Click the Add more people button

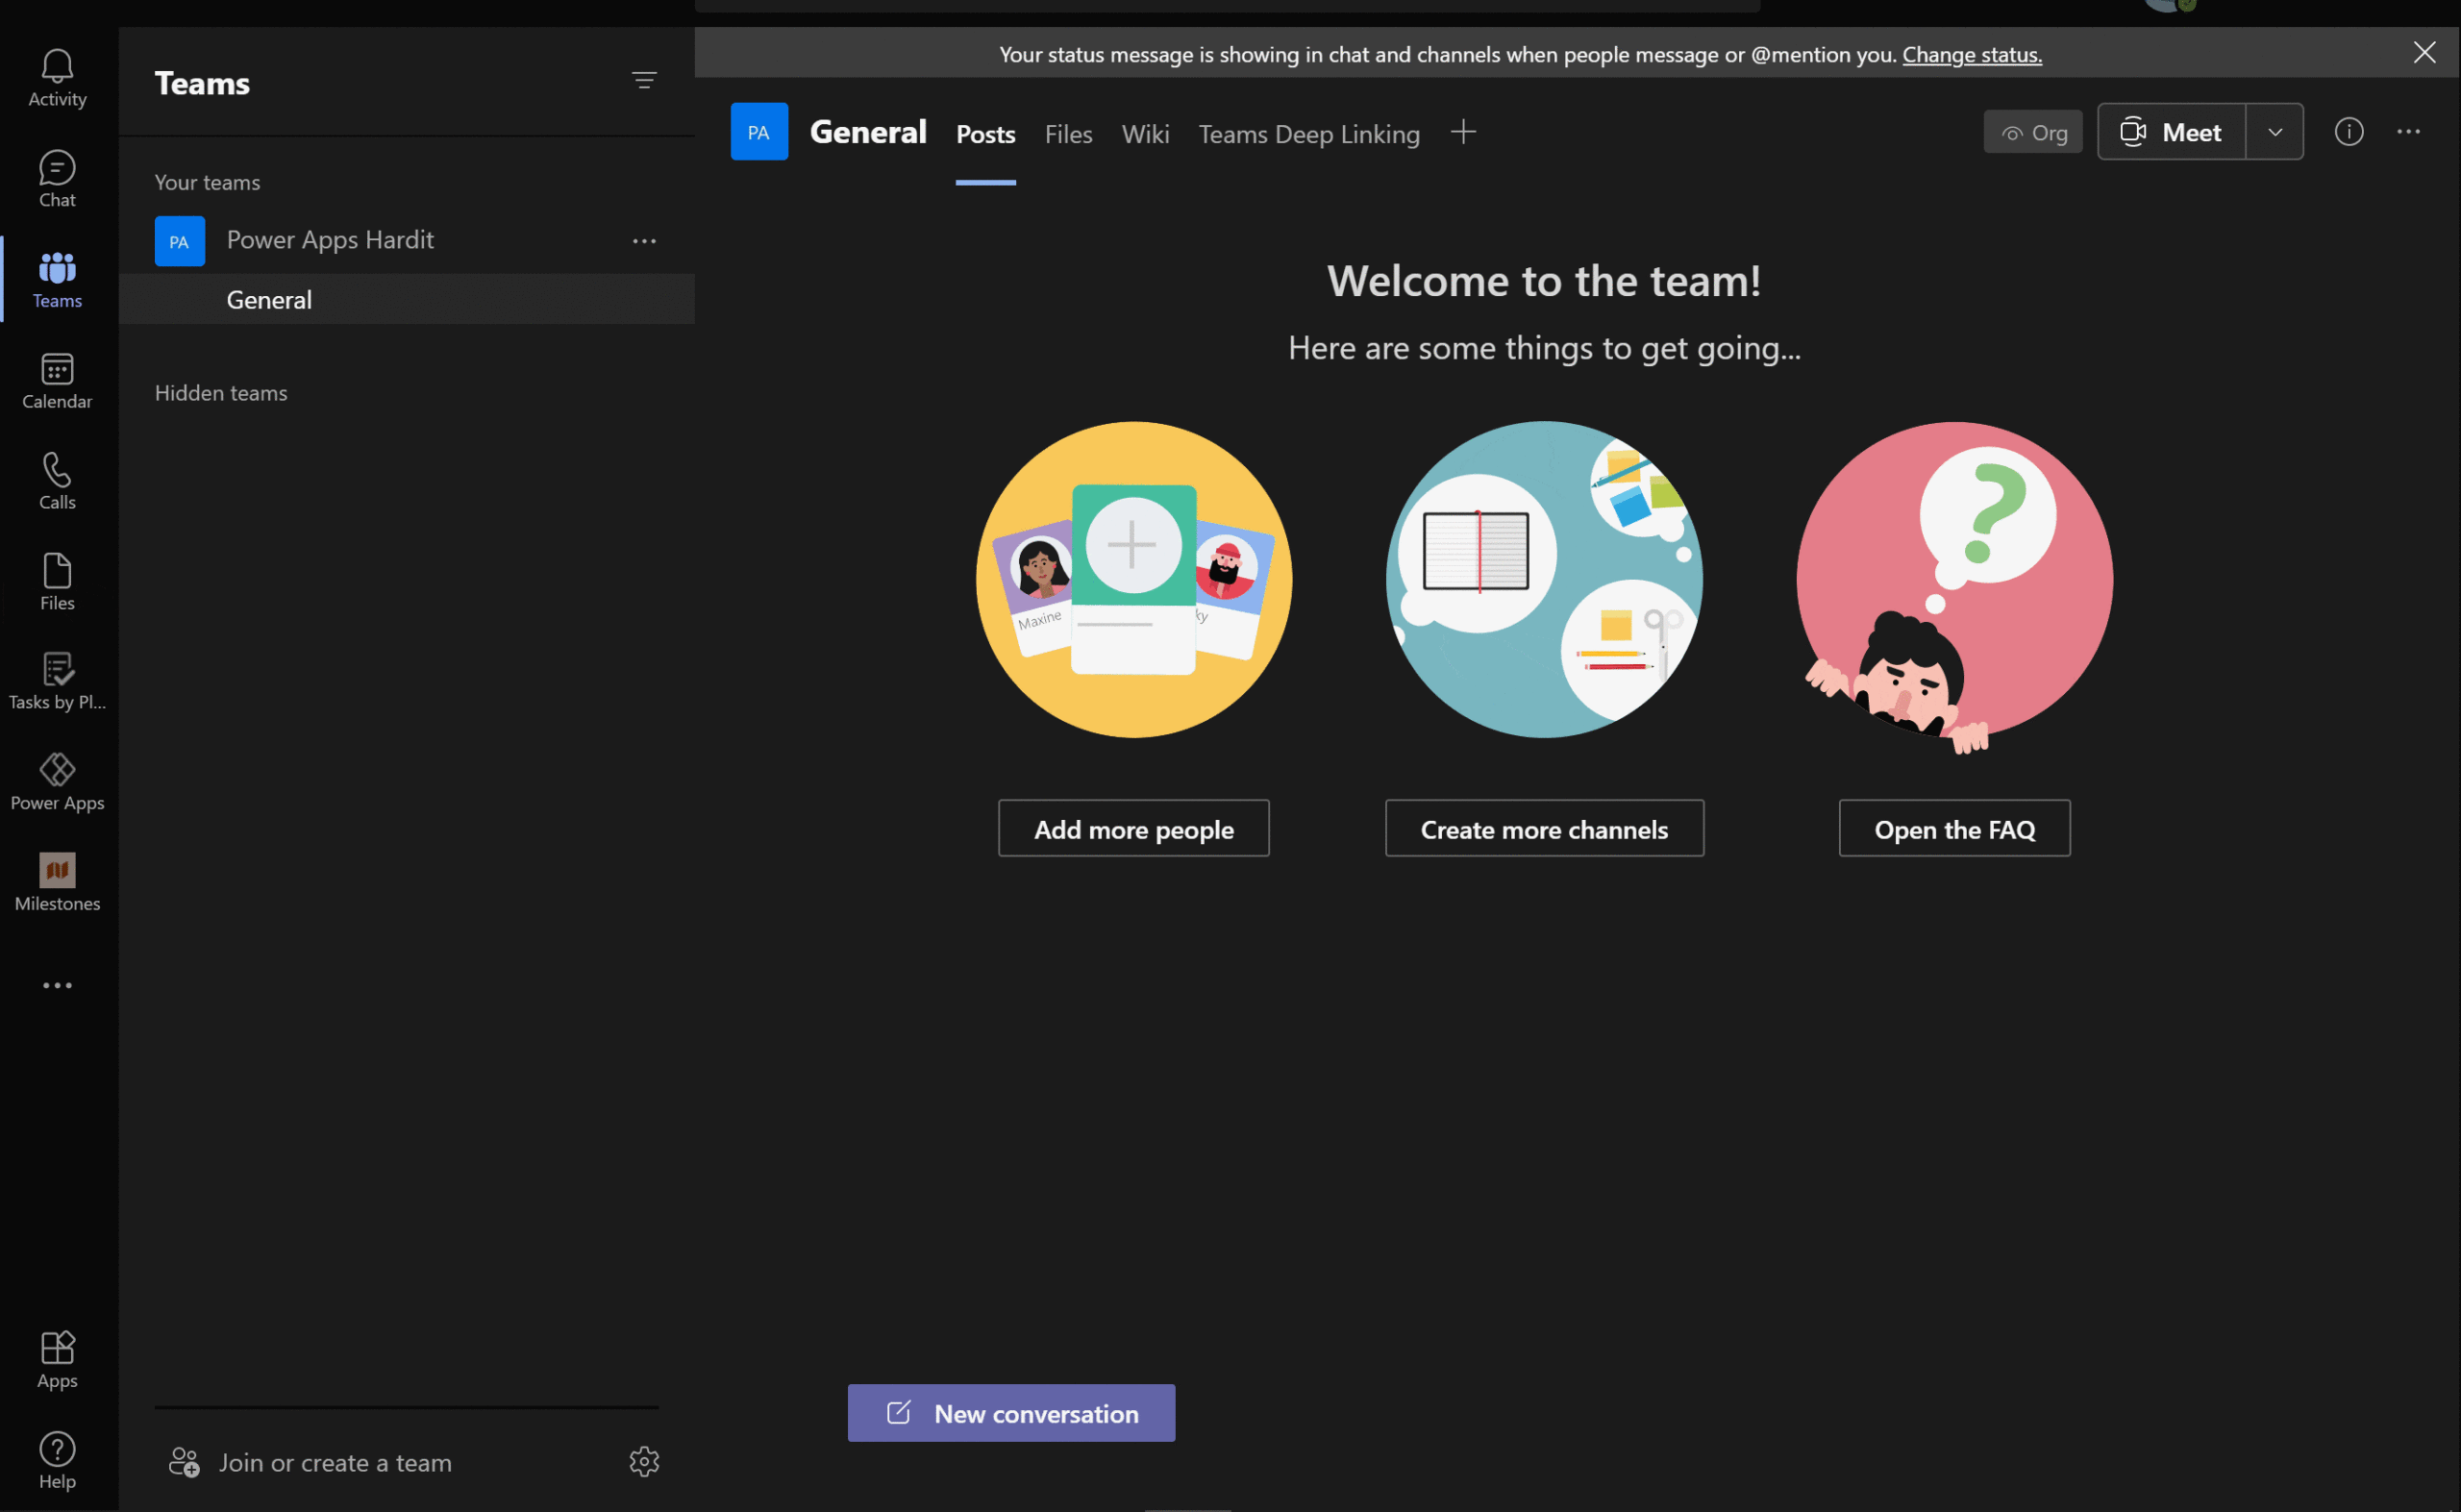[x=1133, y=828]
